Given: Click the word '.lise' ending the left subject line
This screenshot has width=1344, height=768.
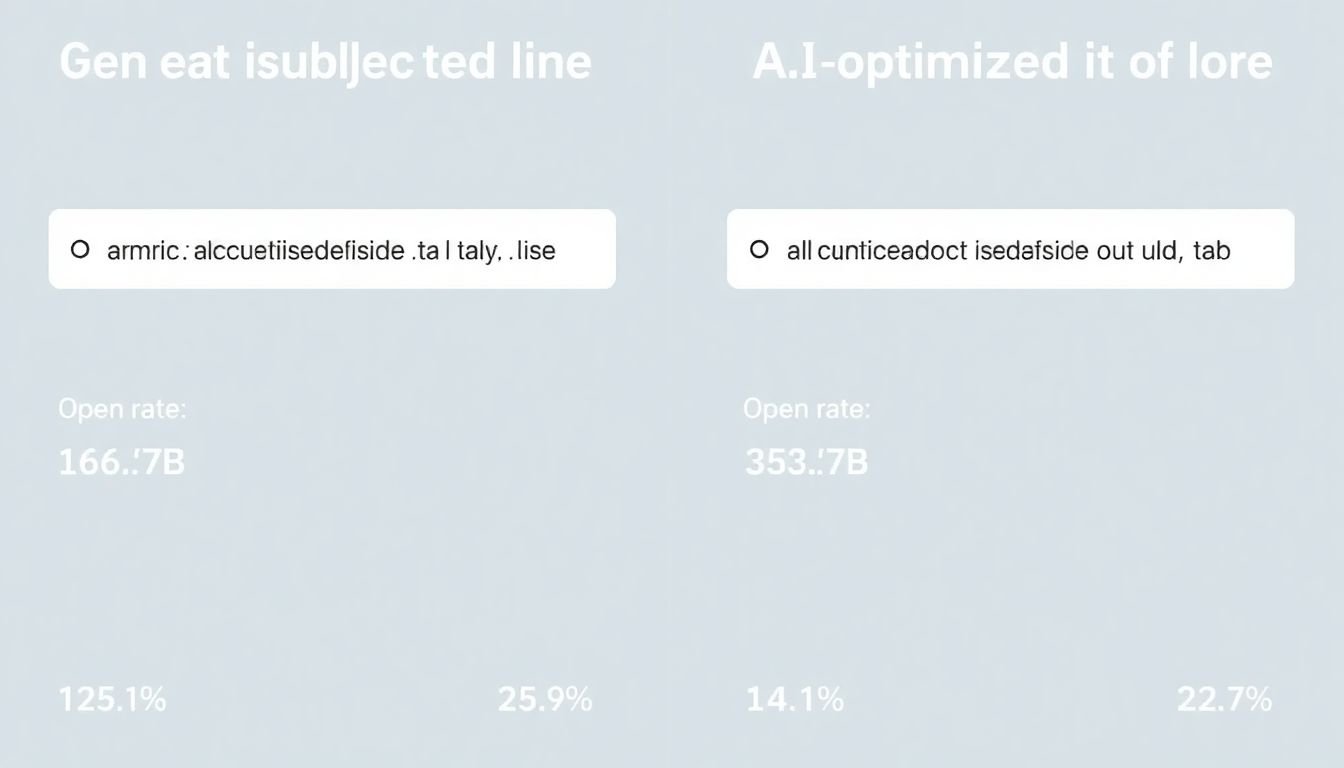Looking at the screenshot, I should pos(533,250).
